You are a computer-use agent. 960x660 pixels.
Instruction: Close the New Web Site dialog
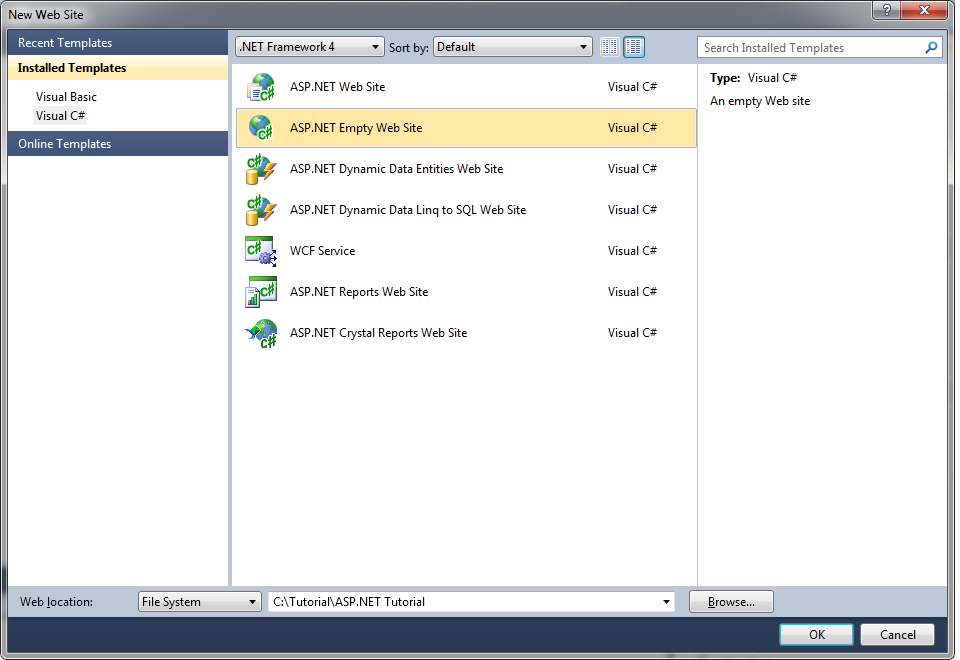[x=925, y=9]
